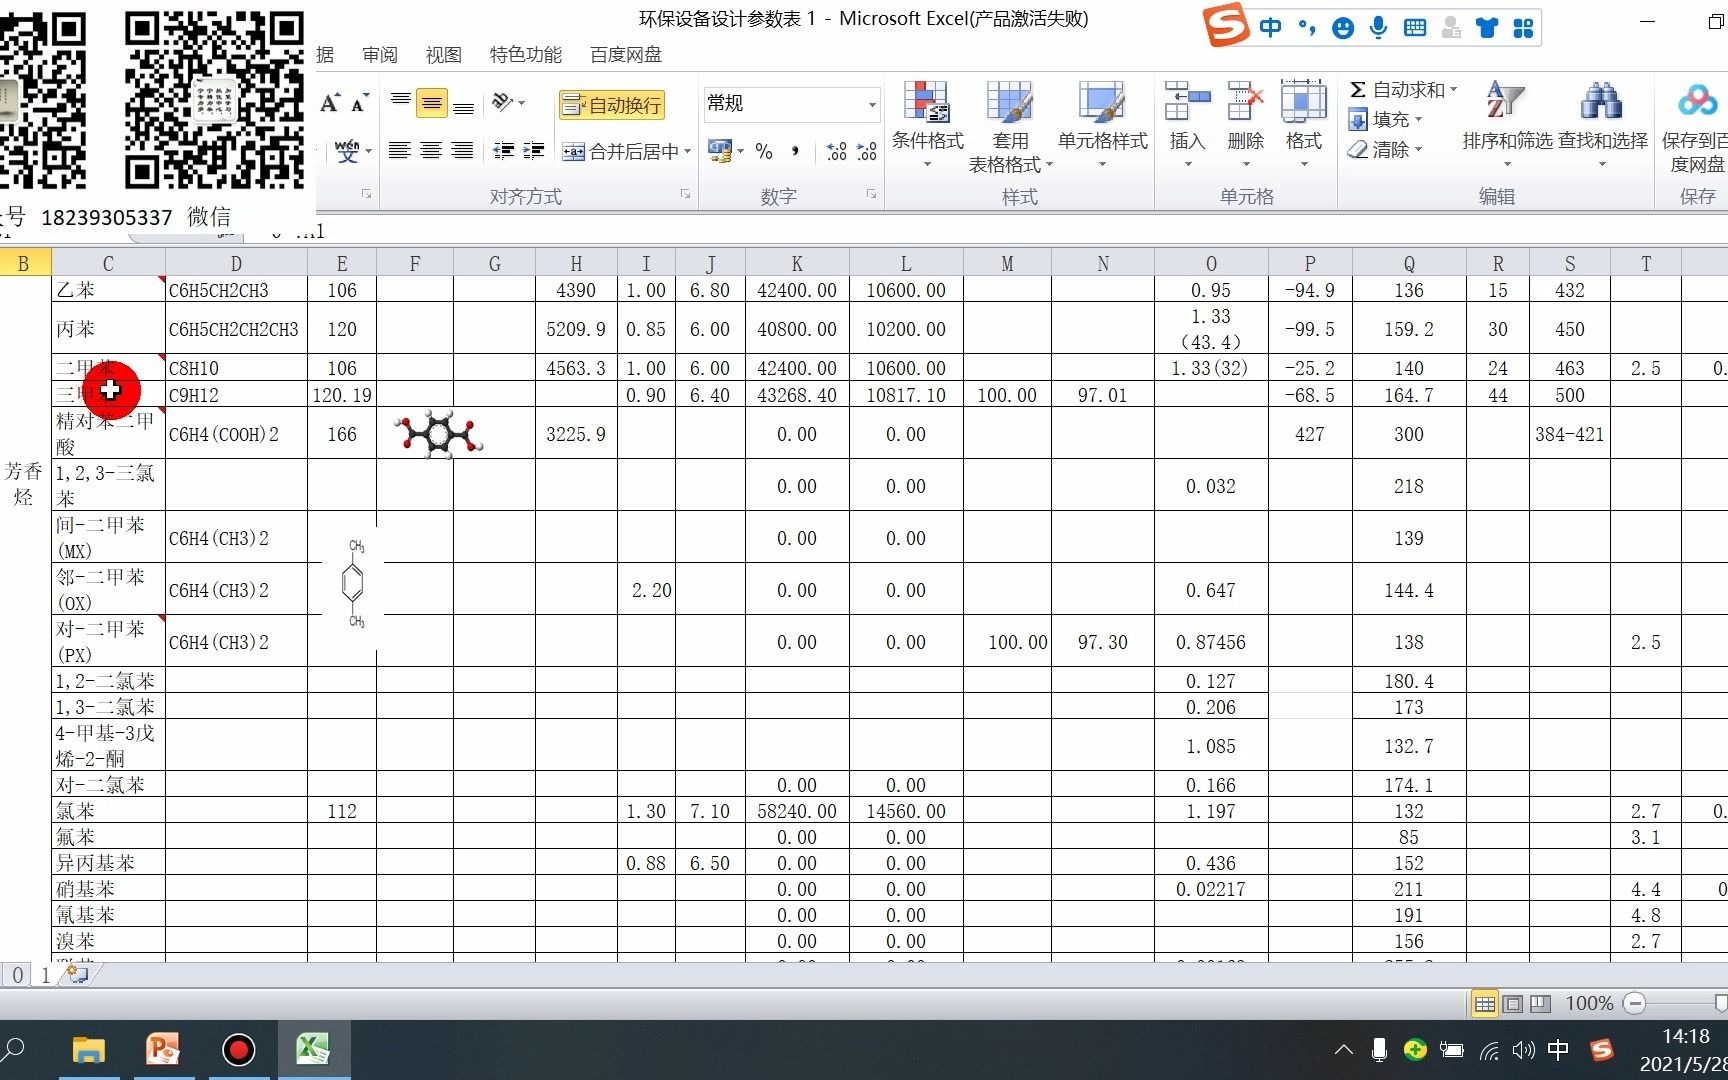Click 插入 insert cells icon

pyautogui.click(x=1187, y=102)
